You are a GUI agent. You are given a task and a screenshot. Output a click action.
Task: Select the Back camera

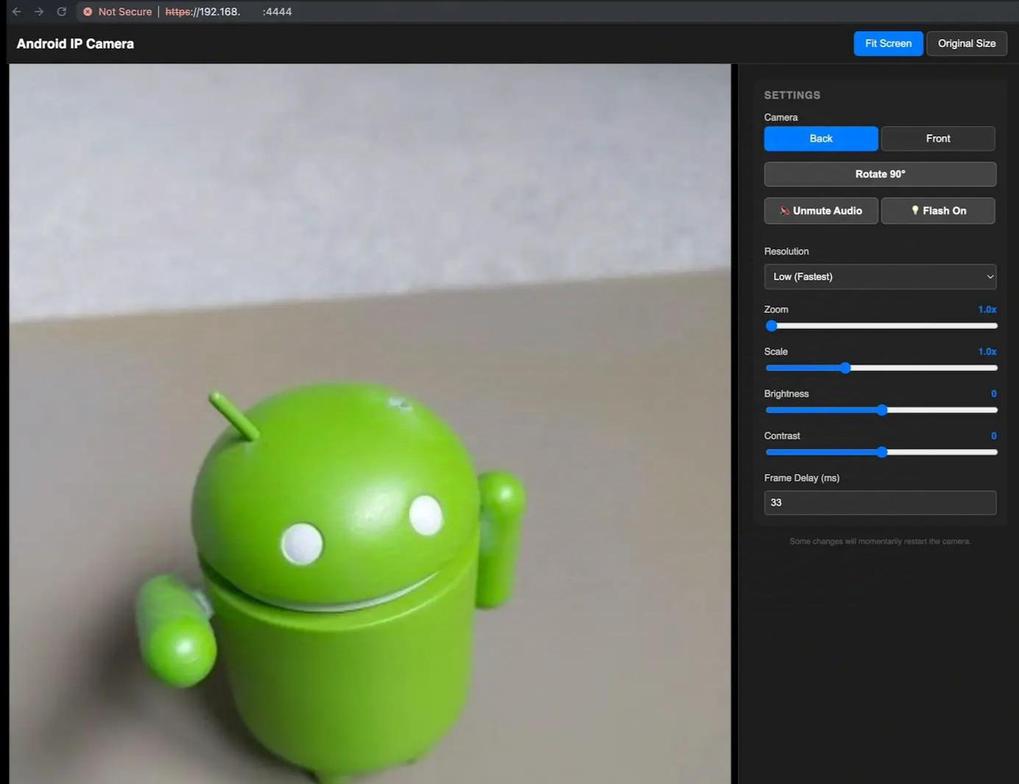pos(821,138)
